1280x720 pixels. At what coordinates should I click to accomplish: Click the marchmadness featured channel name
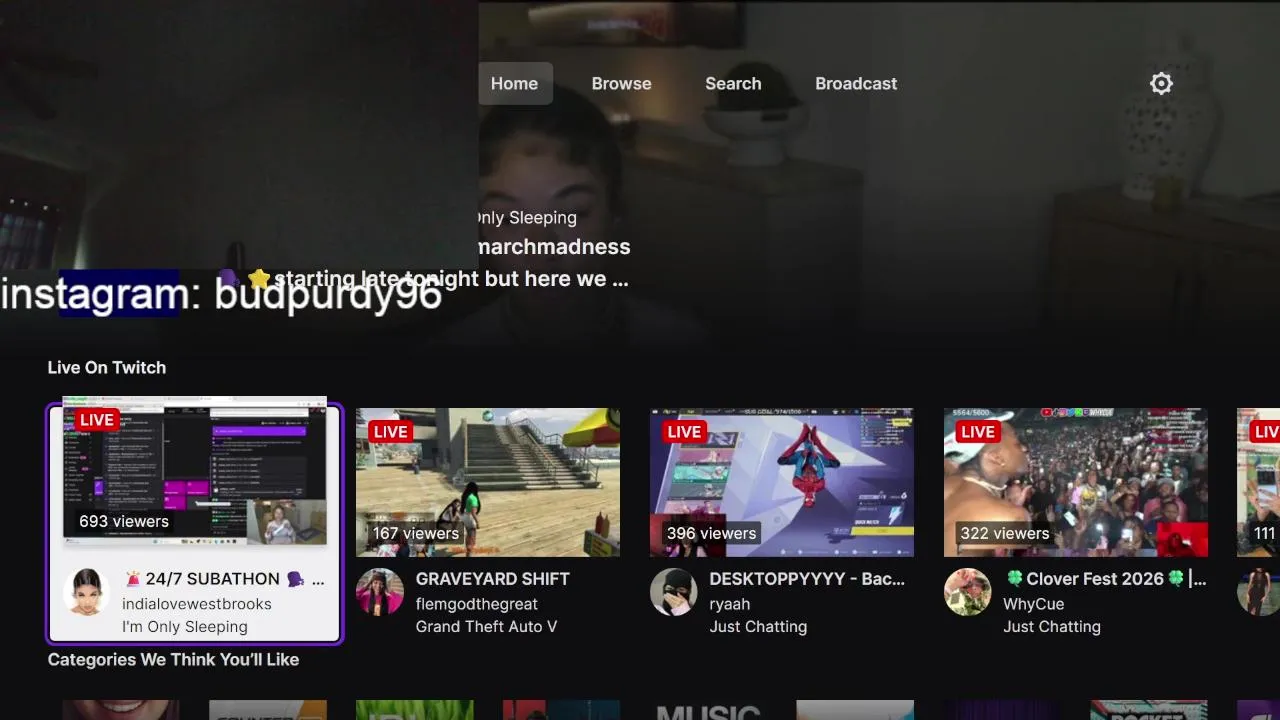tap(554, 247)
